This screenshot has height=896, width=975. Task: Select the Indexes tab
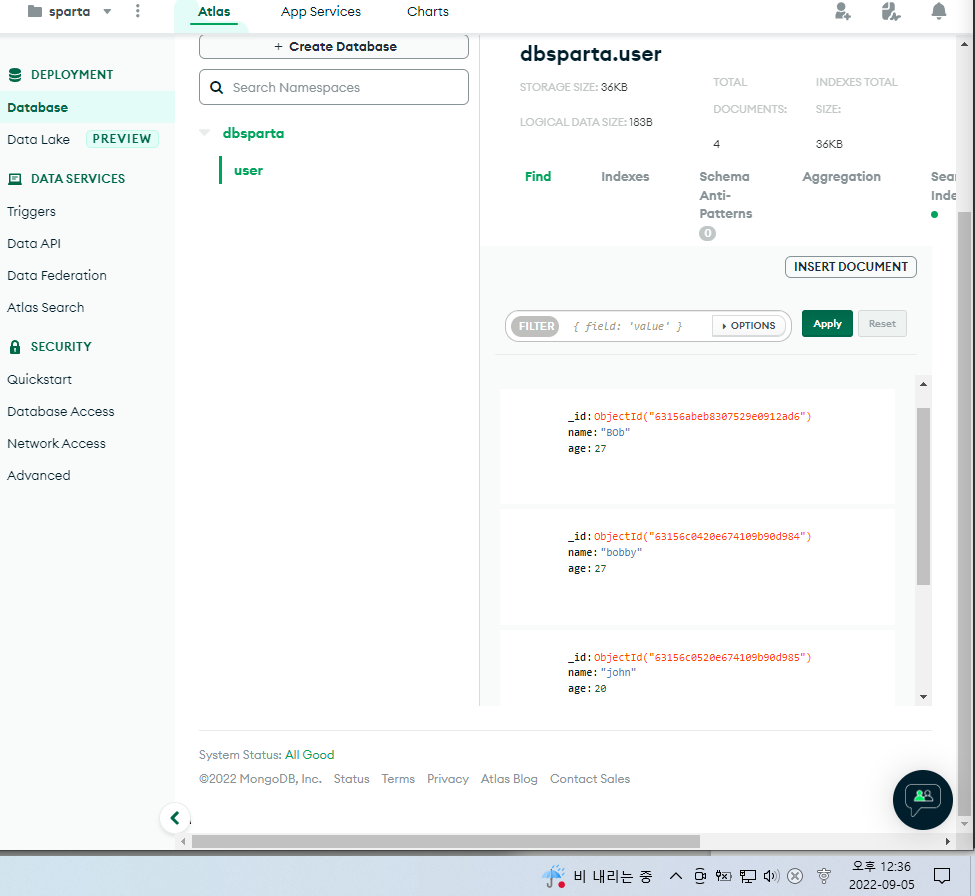coord(625,177)
